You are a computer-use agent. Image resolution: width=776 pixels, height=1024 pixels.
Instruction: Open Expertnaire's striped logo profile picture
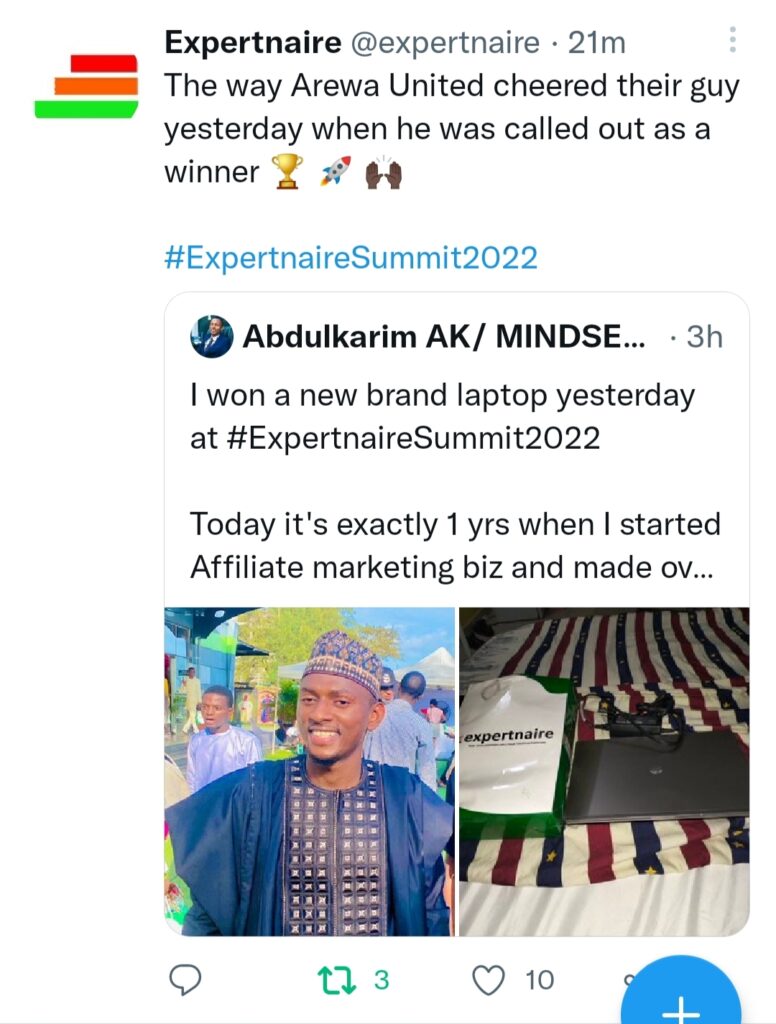pos(86,86)
